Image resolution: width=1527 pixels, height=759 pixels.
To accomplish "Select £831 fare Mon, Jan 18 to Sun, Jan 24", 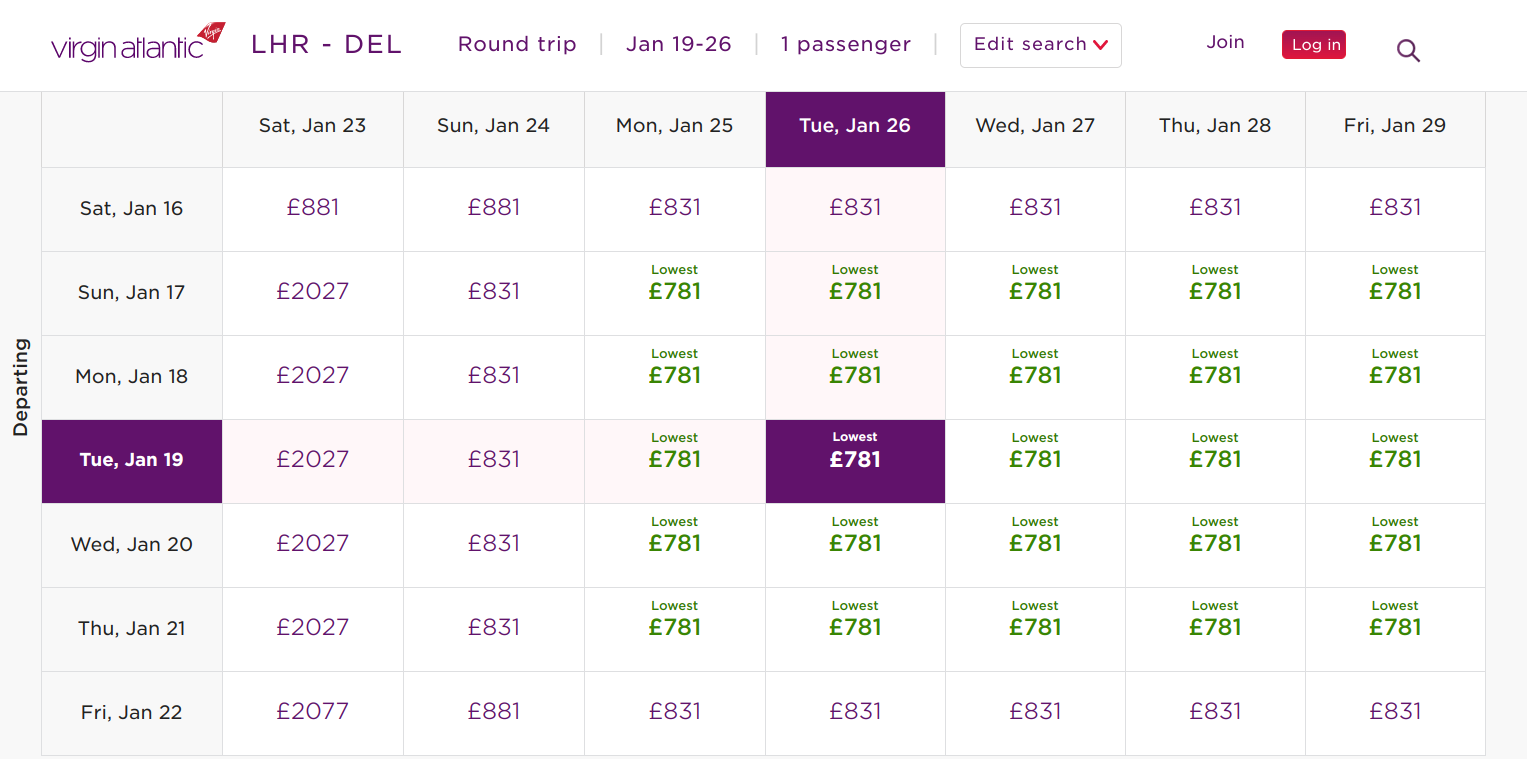I will coord(494,376).
